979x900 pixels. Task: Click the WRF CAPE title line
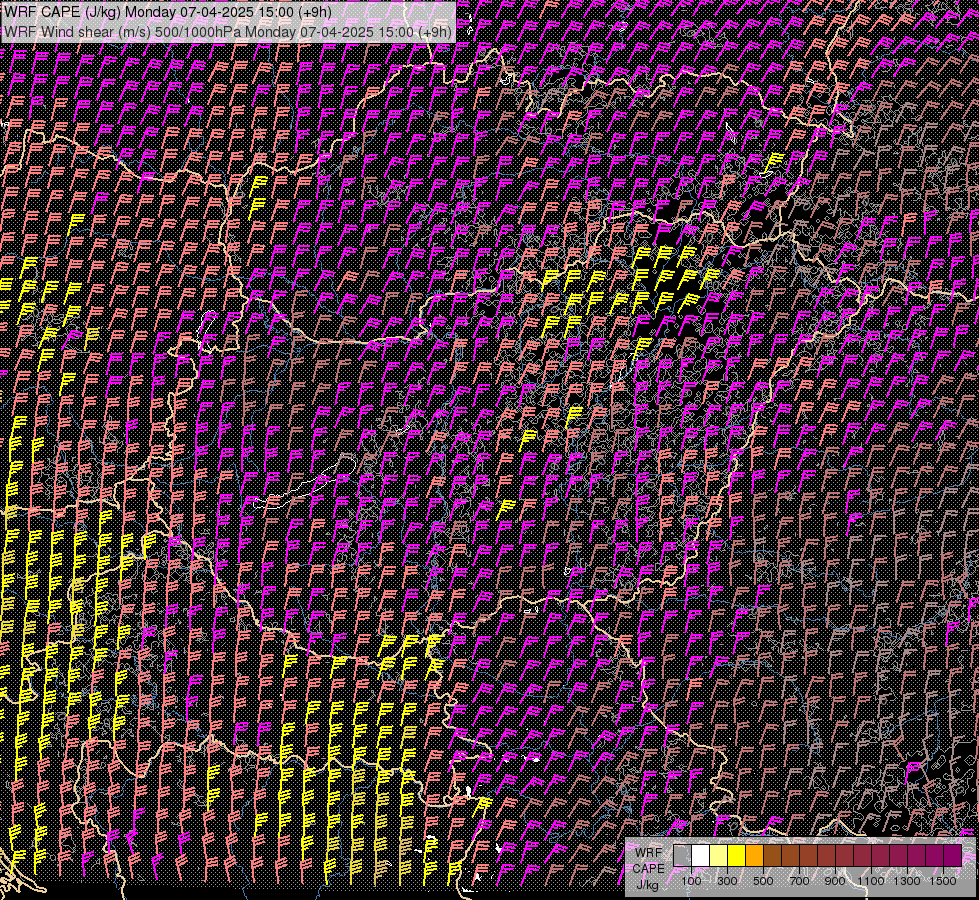pos(167,12)
